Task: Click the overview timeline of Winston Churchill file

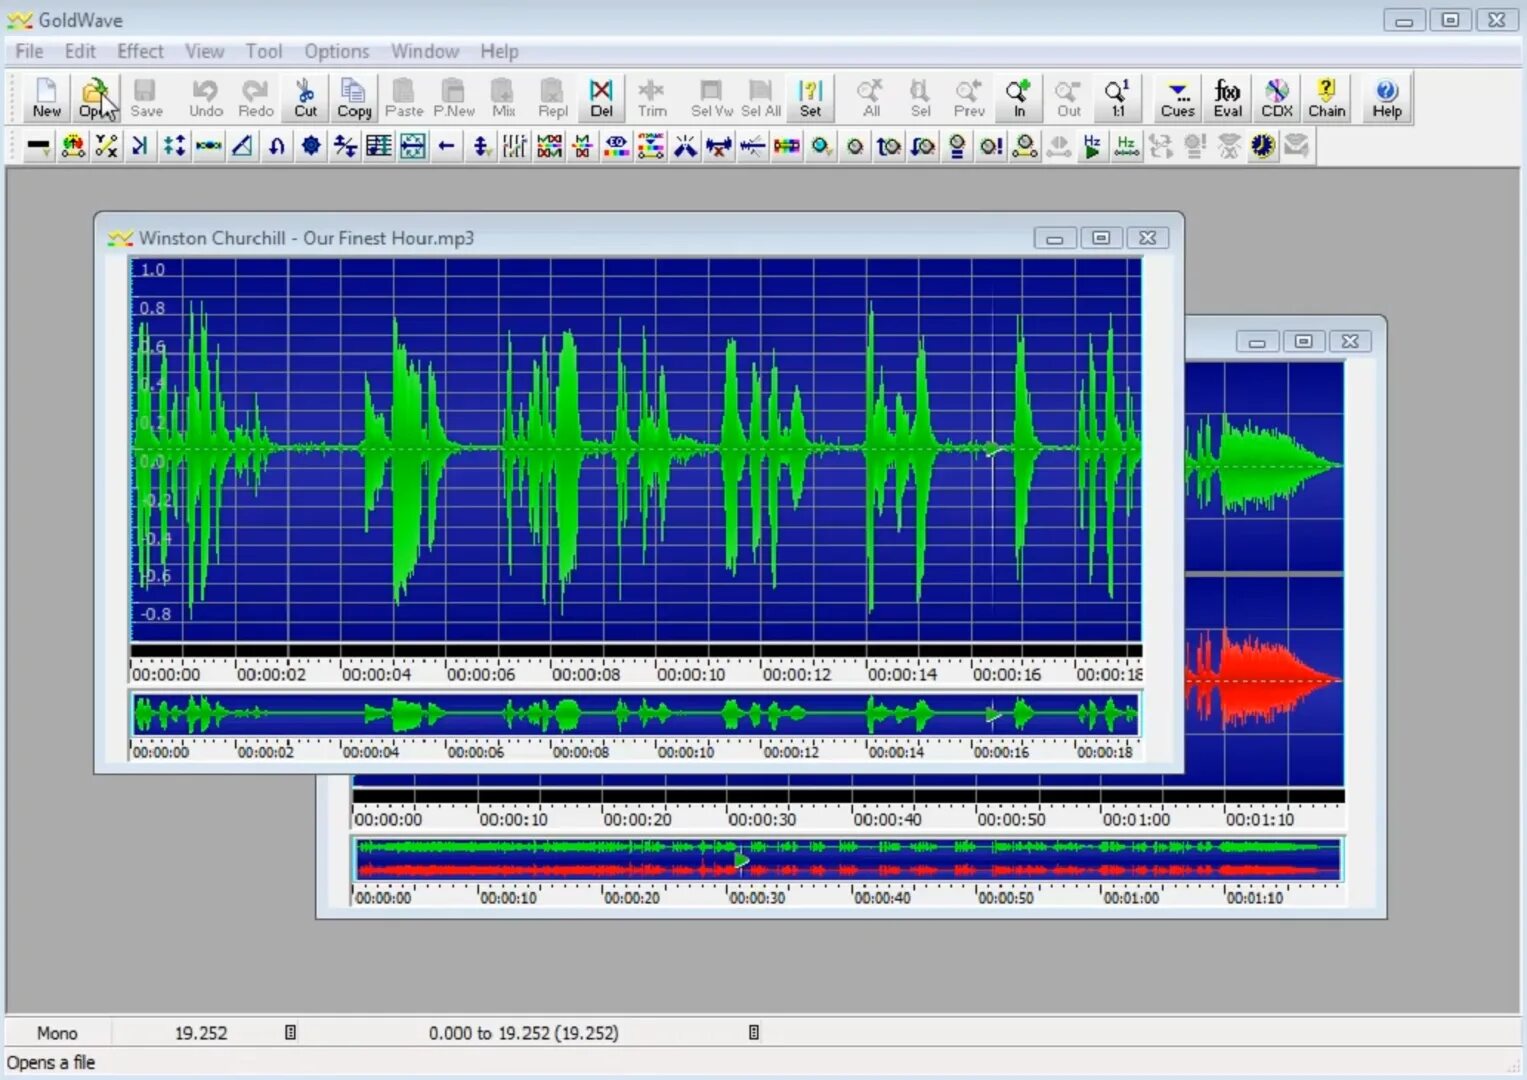Action: pos(633,714)
